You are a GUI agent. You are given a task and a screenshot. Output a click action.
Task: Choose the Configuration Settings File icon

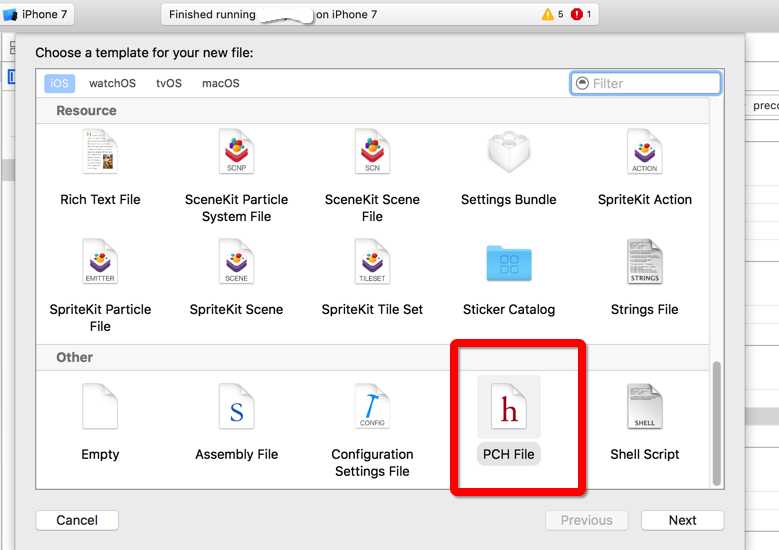(372, 406)
